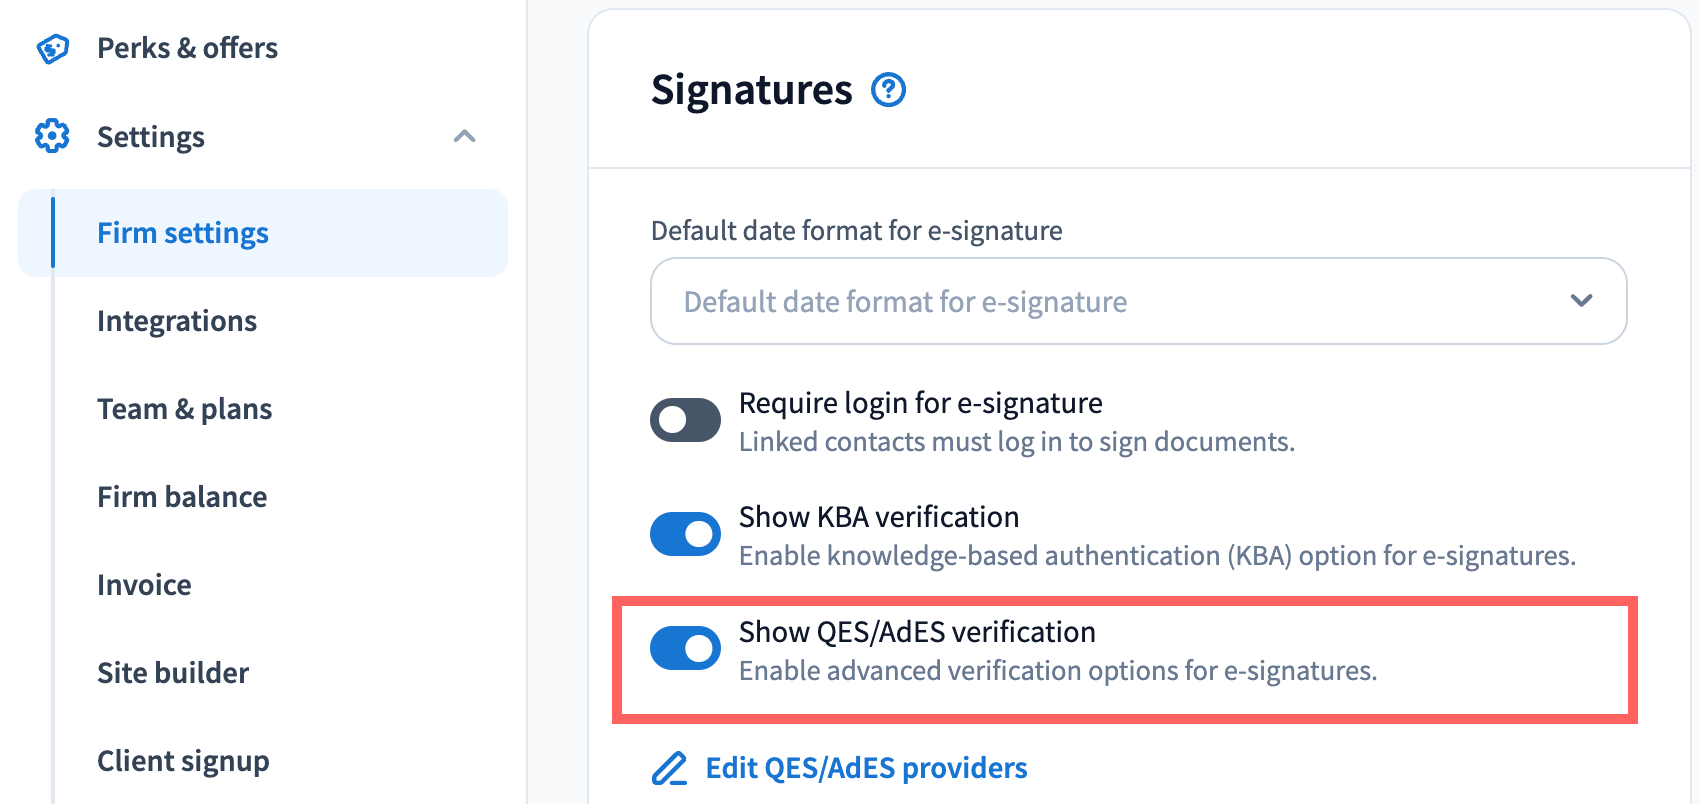Select Firm settings in the sidebar
Image resolution: width=1700 pixels, height=804 pixels.
(183, 233)
